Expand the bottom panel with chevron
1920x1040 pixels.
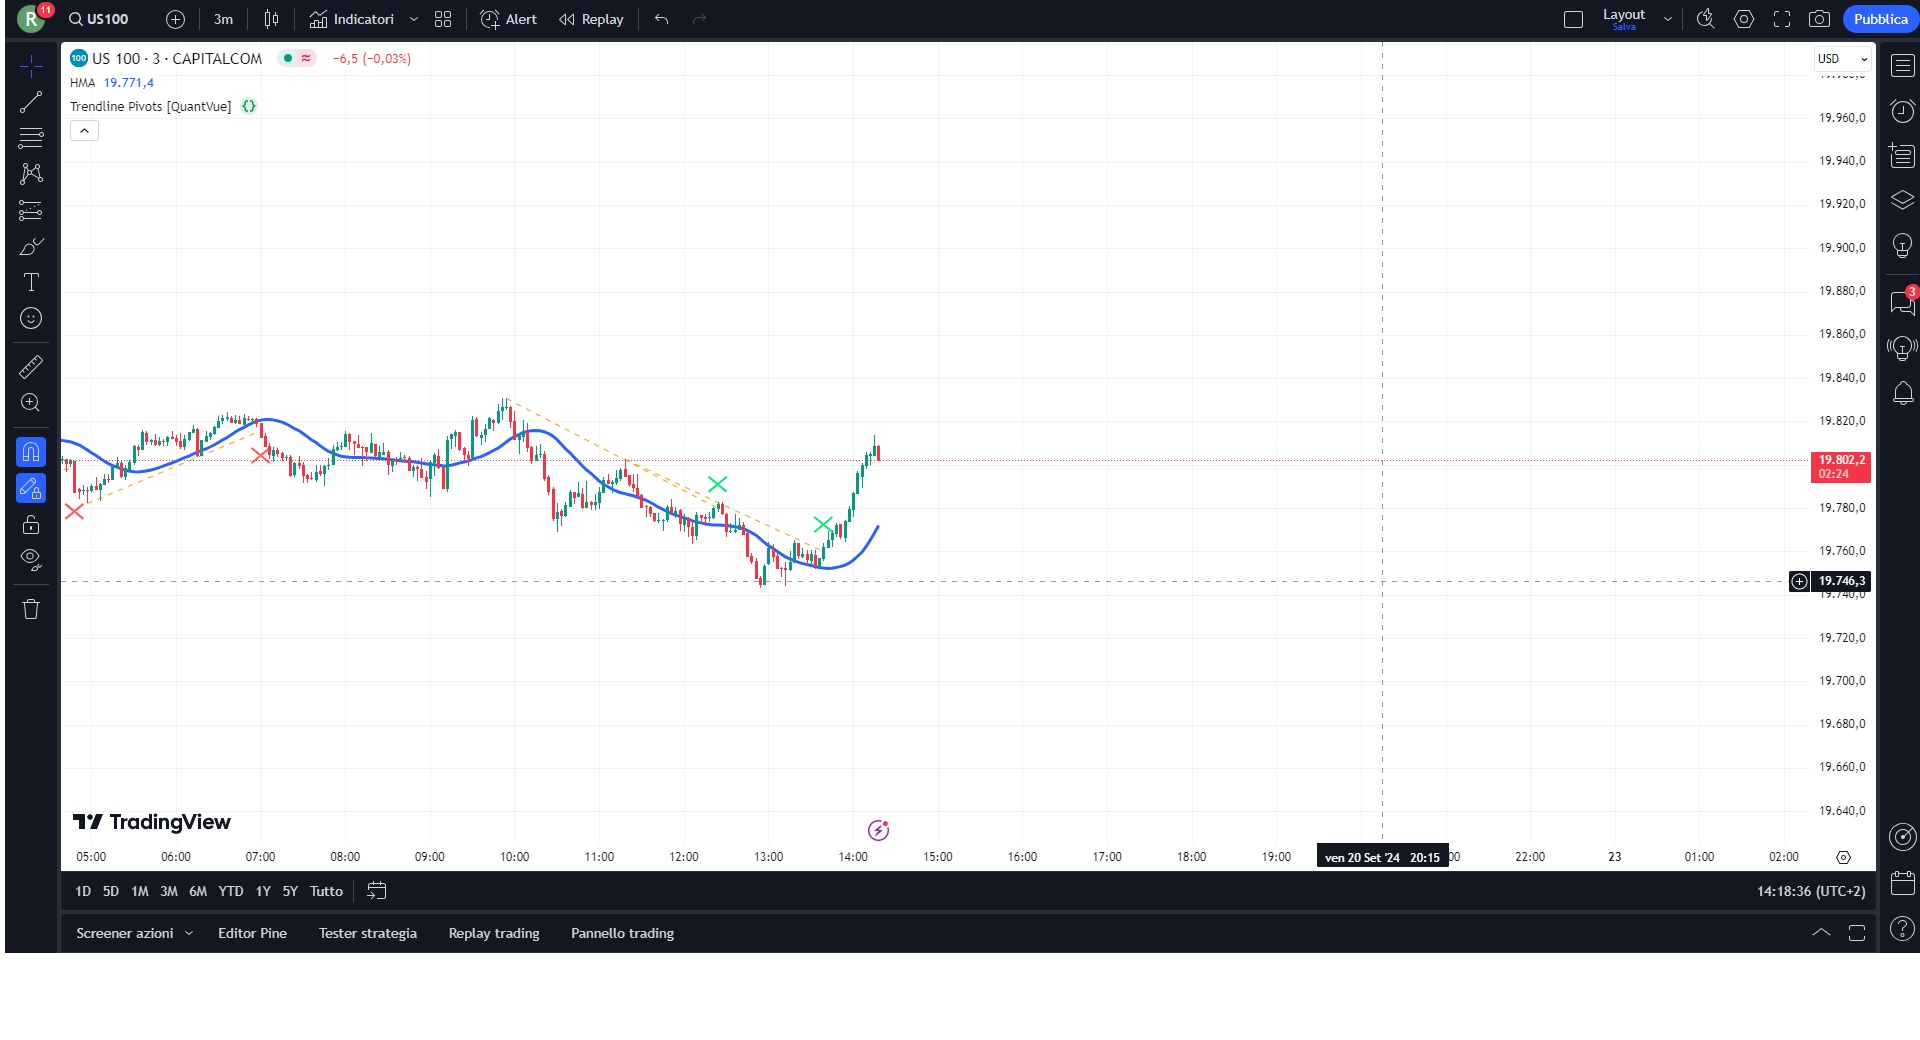tap(1821, 932)
